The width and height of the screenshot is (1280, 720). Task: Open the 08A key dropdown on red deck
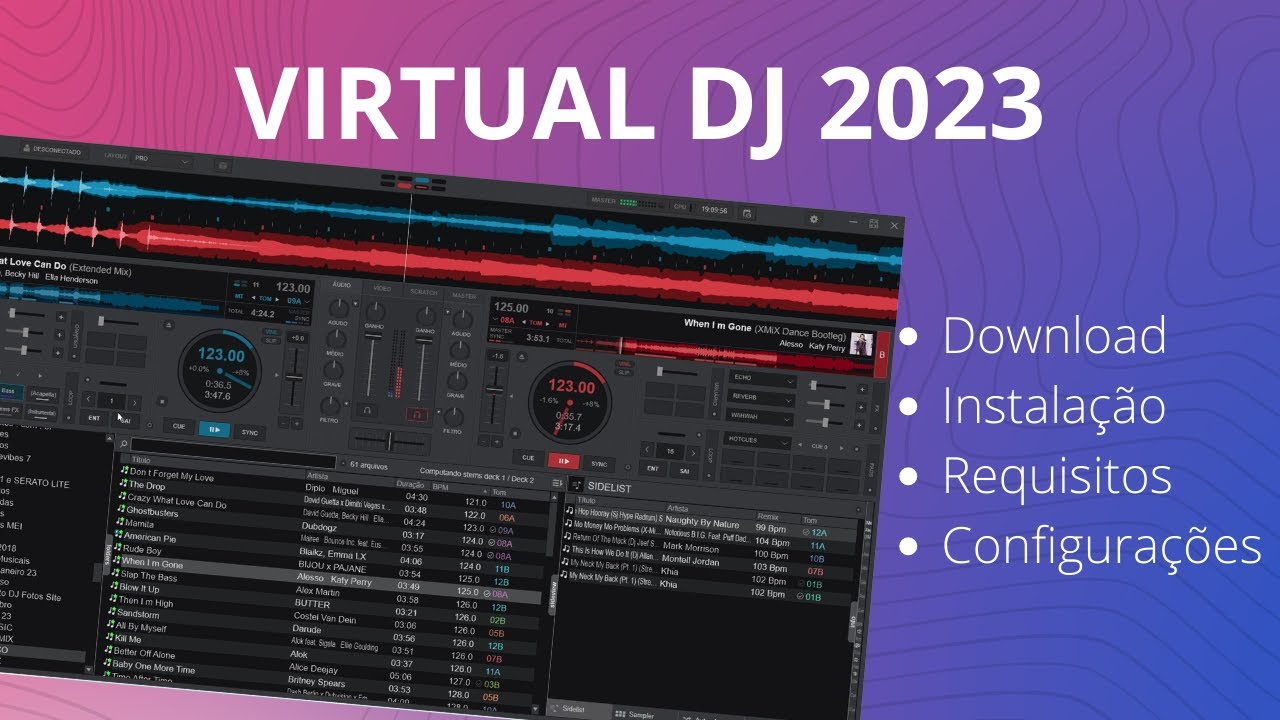[505, 320]
